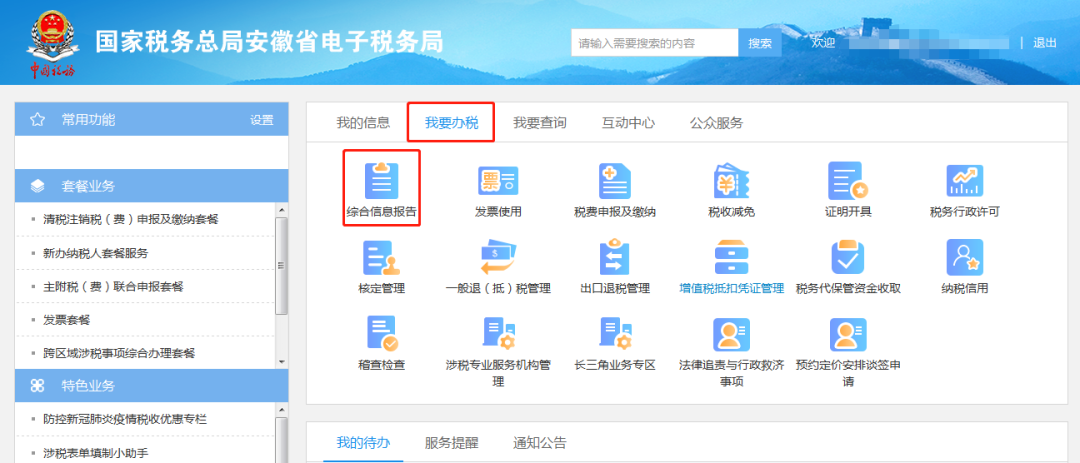1080x463 pixels.
Task: Open the 税务行政许可 icon
Action: coord(964,182)
